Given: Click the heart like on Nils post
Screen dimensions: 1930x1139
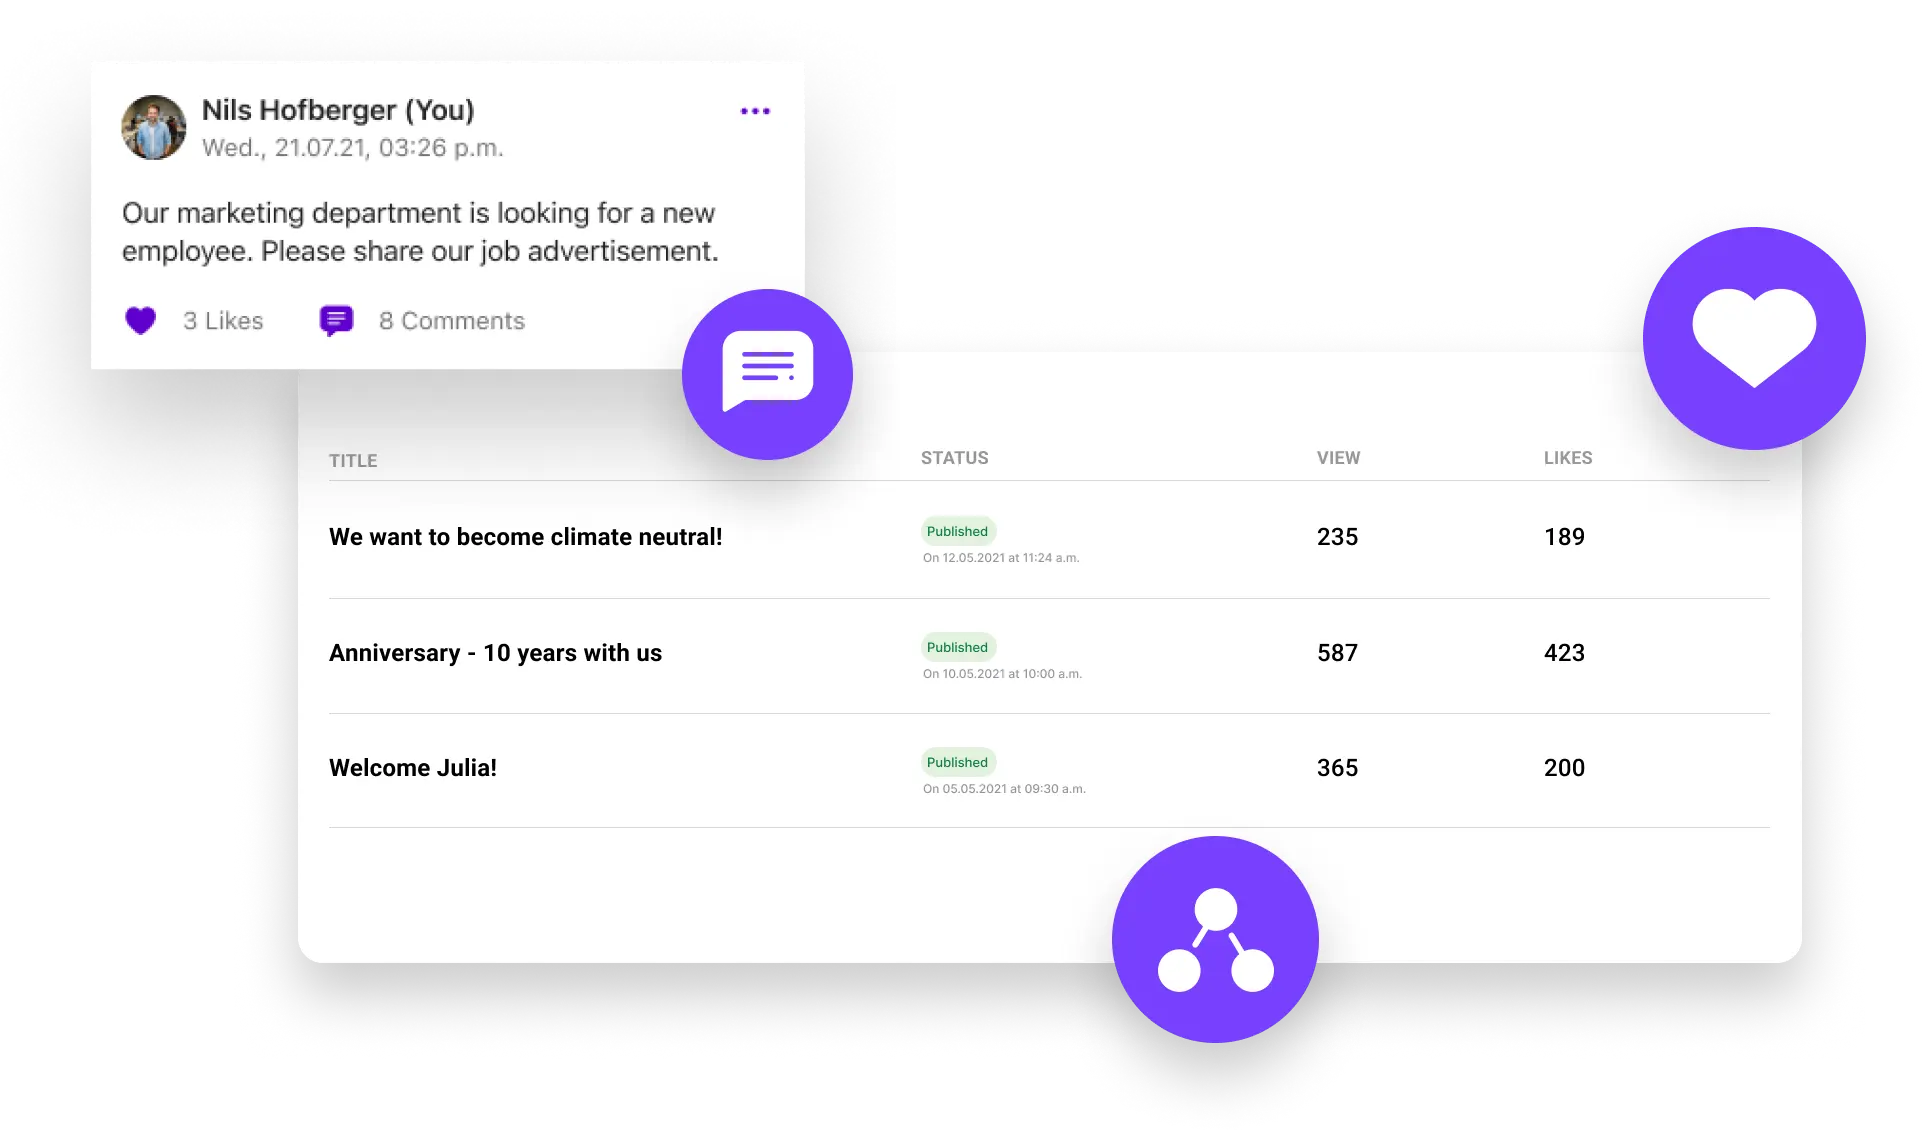Looking at the screenshot, I should coord(141,320).
